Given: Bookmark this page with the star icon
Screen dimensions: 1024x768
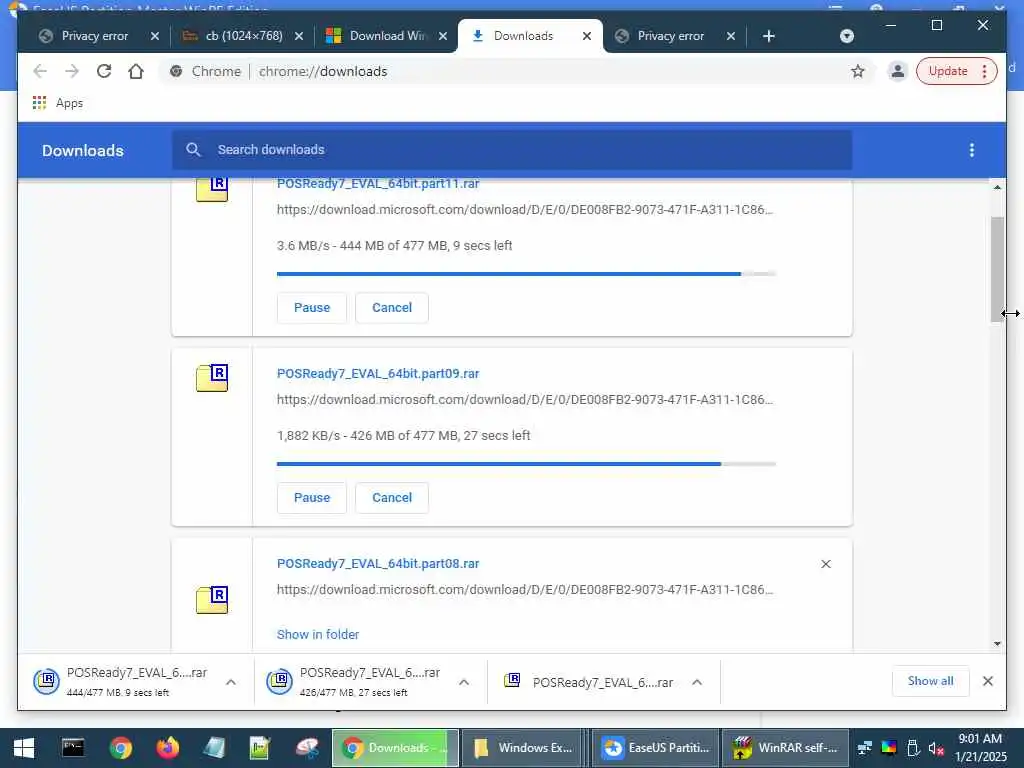Looking at the screenshot, I should (x=857, y=71).
